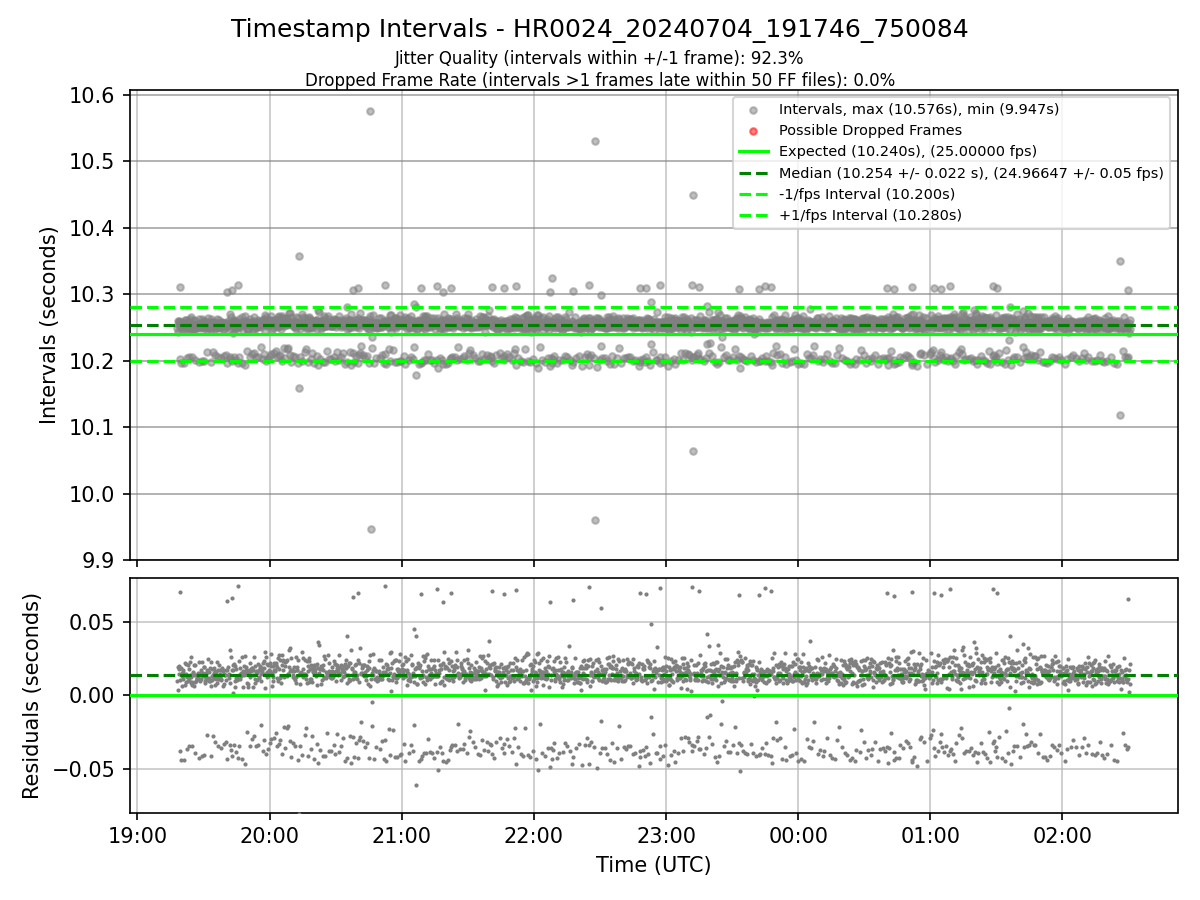Click the maximum outlier point near 10.576 seconds
The width and height of the screenshot is (1200, 900).
[x=370, y=111]
